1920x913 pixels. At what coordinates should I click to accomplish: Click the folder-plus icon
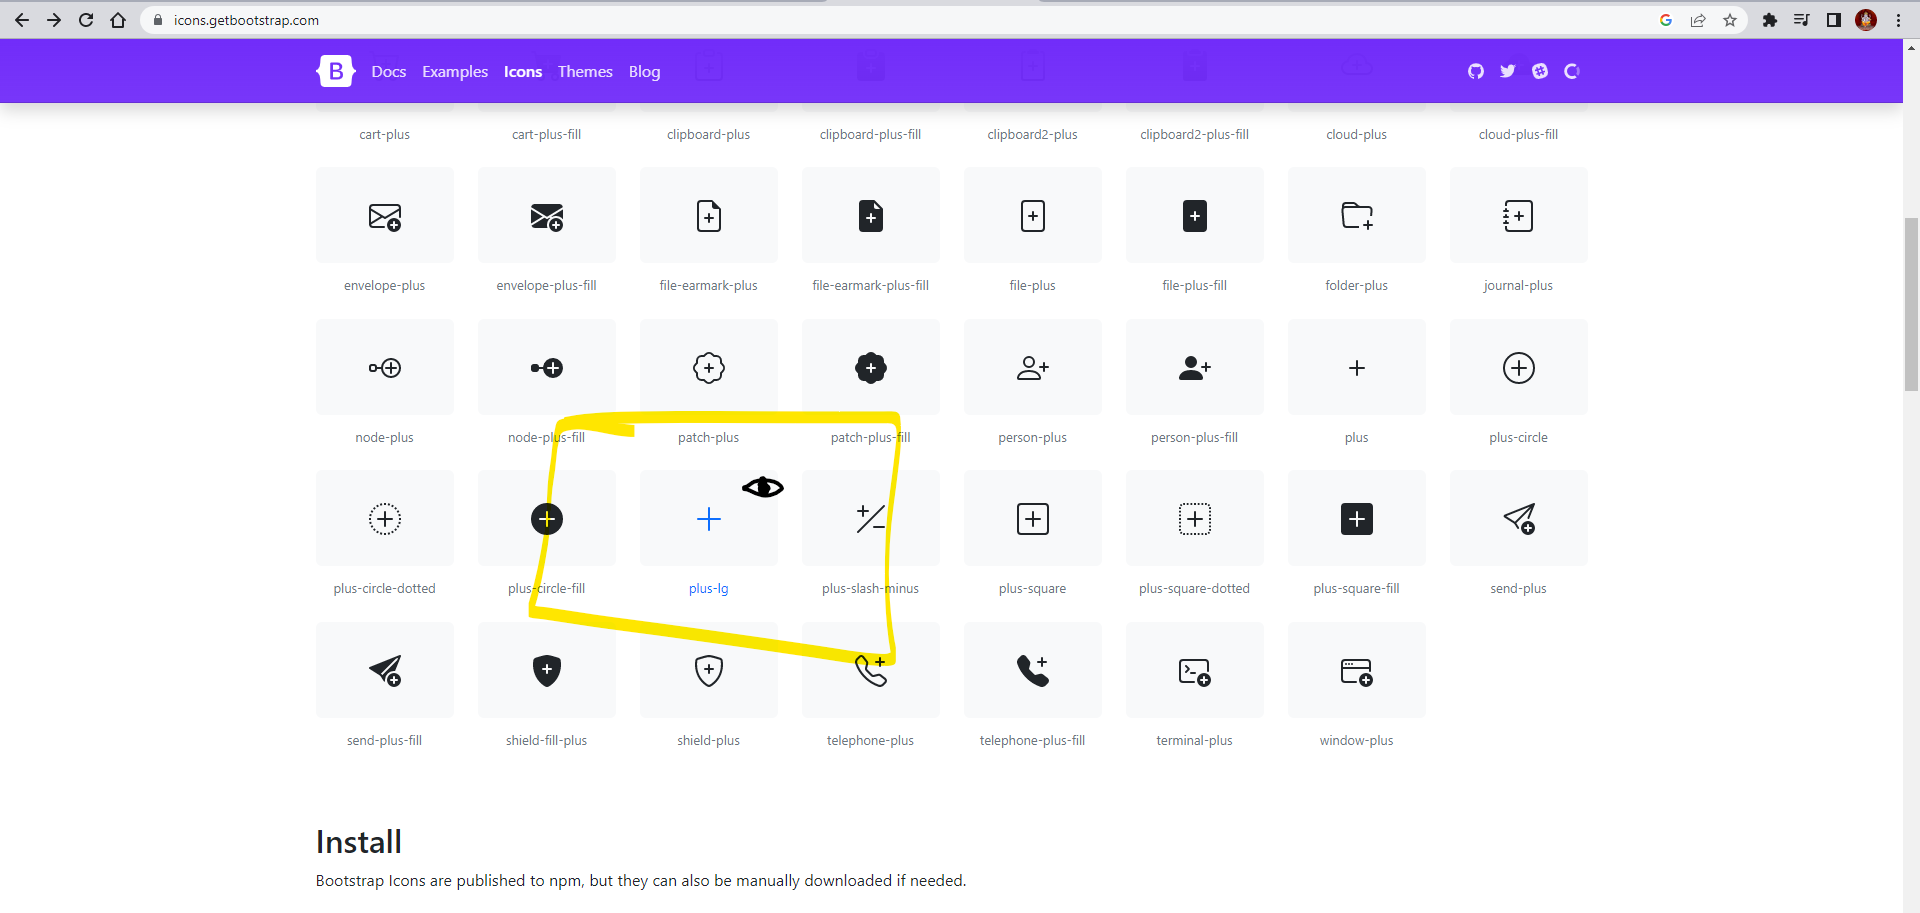coord(1356,215)
